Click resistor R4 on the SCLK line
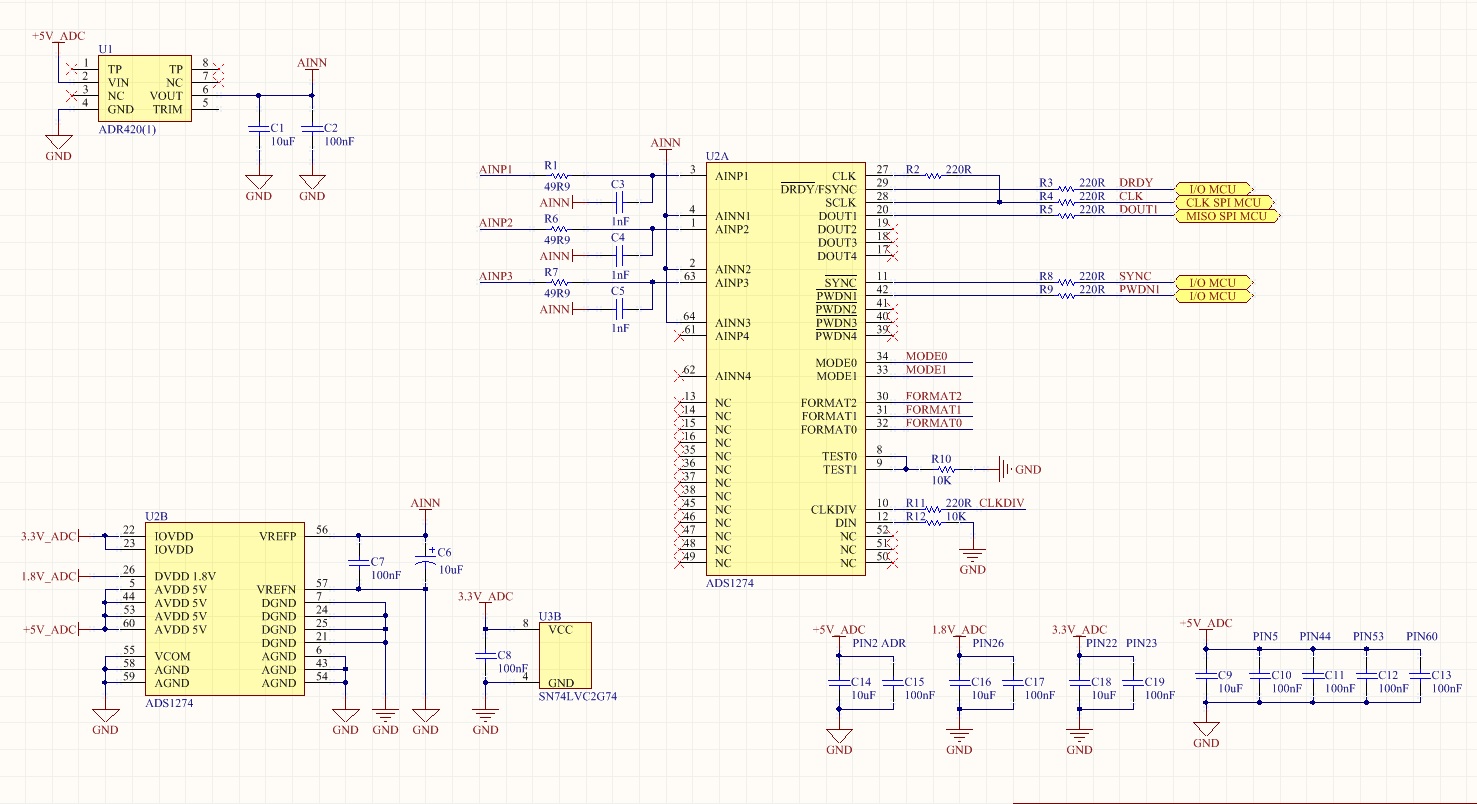1477x804 pixels. click(x=1066, y=203)
